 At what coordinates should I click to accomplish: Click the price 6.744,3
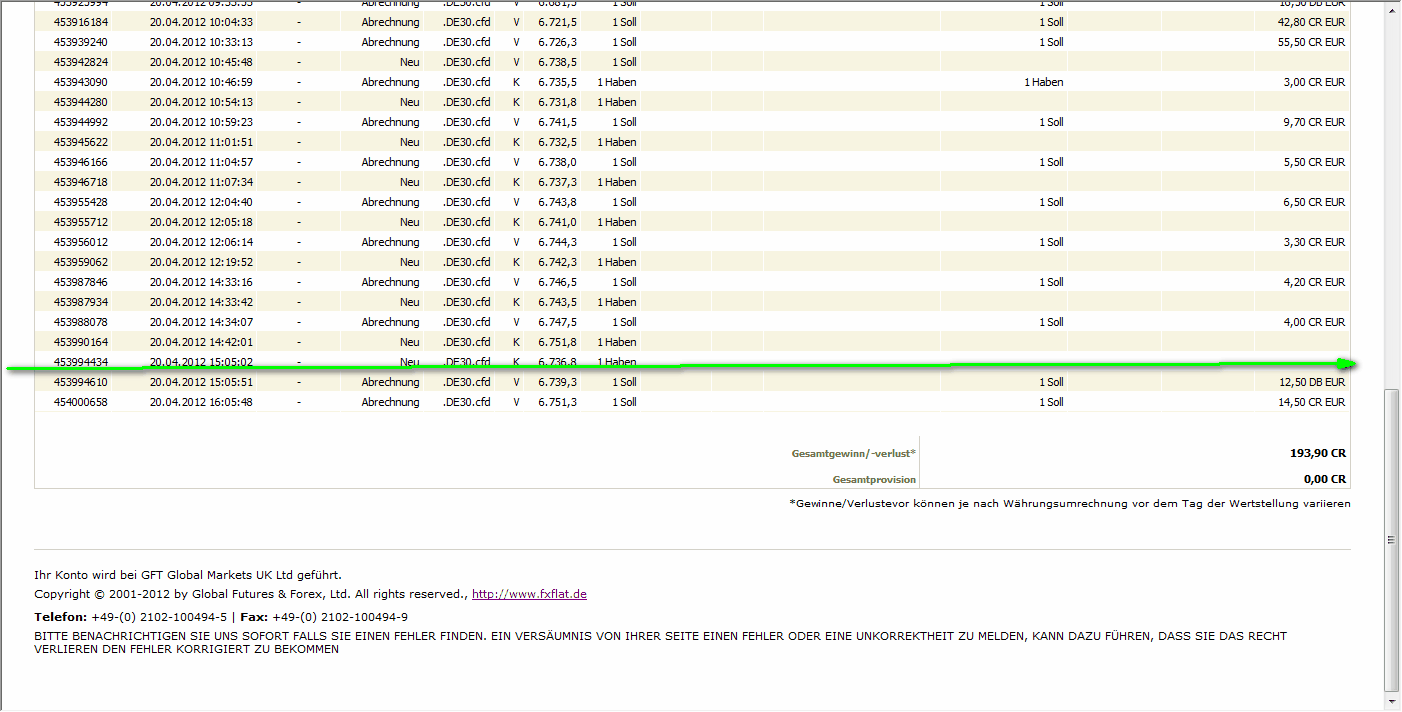(557, 242)
